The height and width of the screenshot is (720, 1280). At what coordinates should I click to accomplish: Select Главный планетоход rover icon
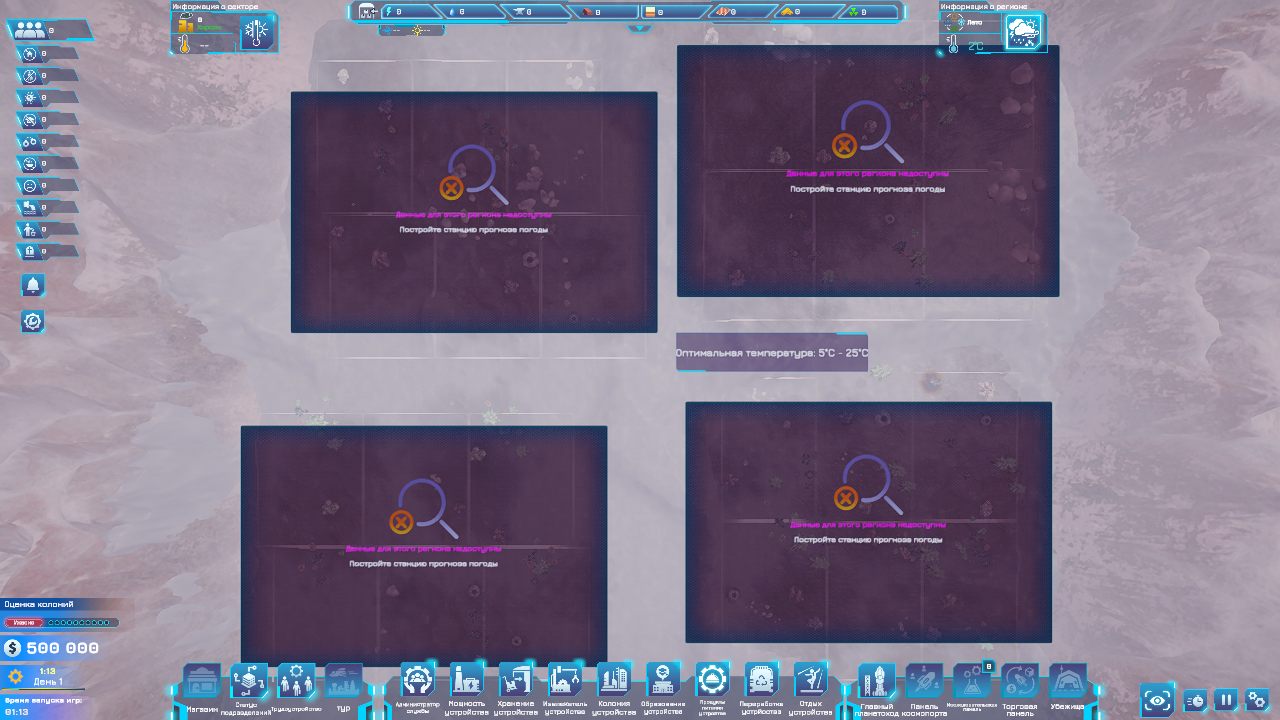[877, 682]
